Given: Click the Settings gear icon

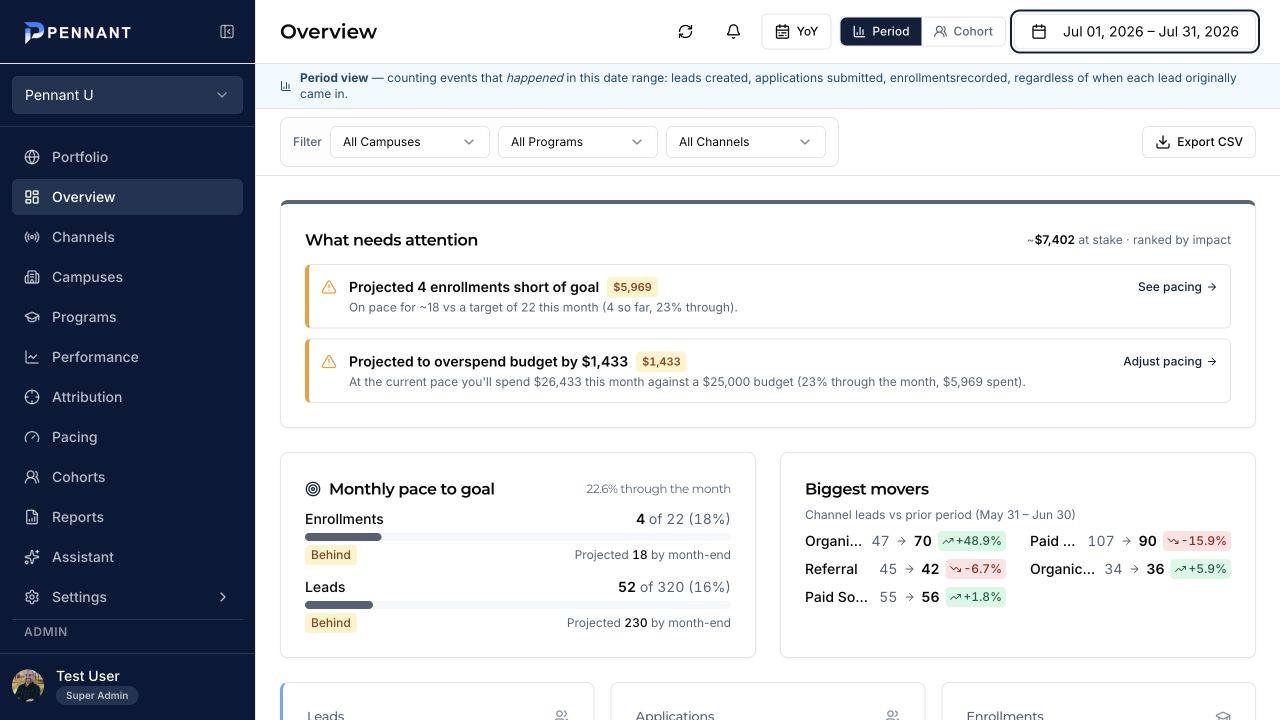Looking at the screenshot, I should click(32, 597).
